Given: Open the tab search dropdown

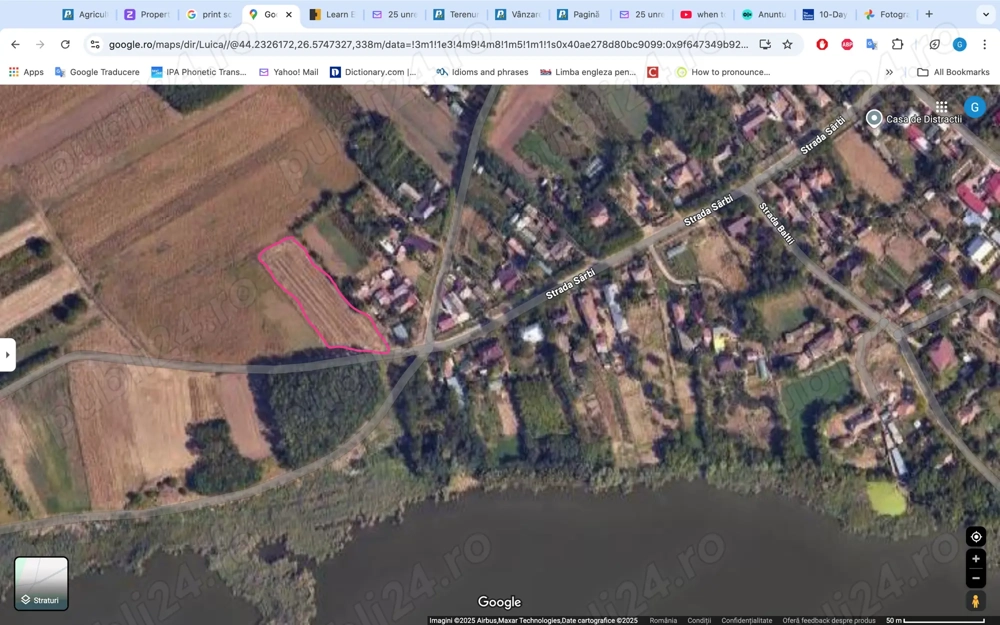Looking at the screenshot, I should pos(984,15).
